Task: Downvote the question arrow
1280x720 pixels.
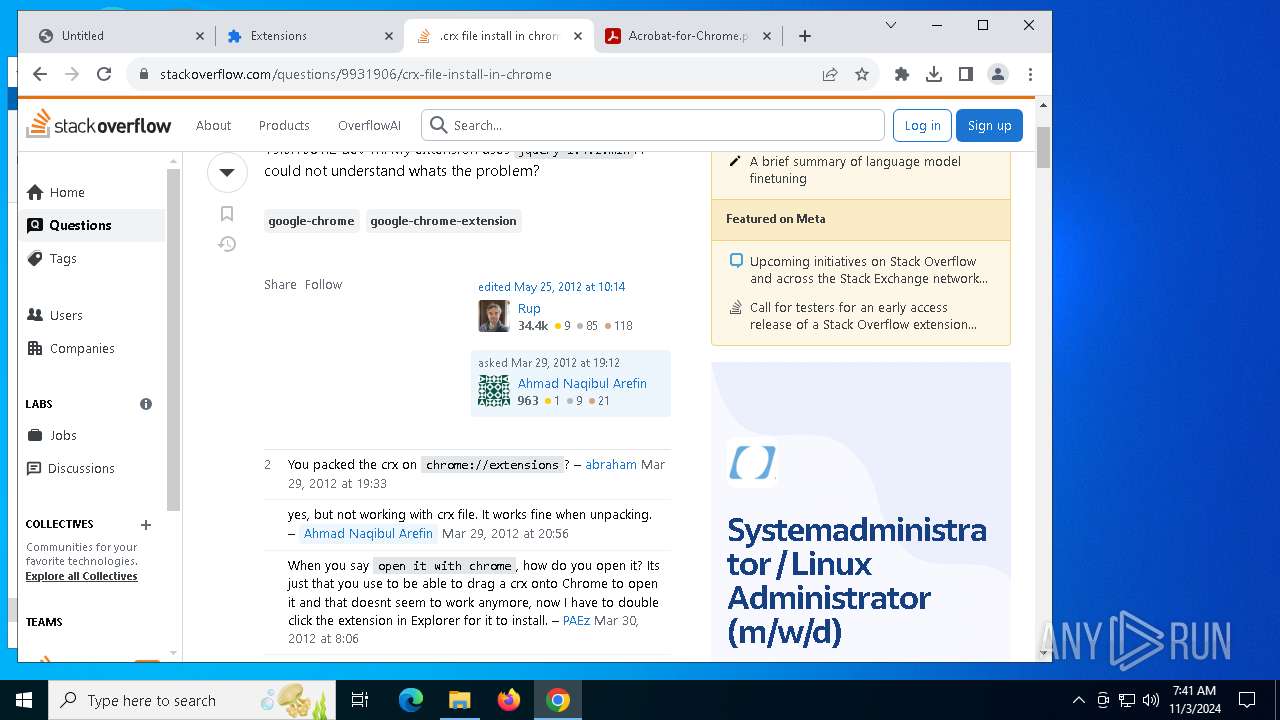Action: 227,173
